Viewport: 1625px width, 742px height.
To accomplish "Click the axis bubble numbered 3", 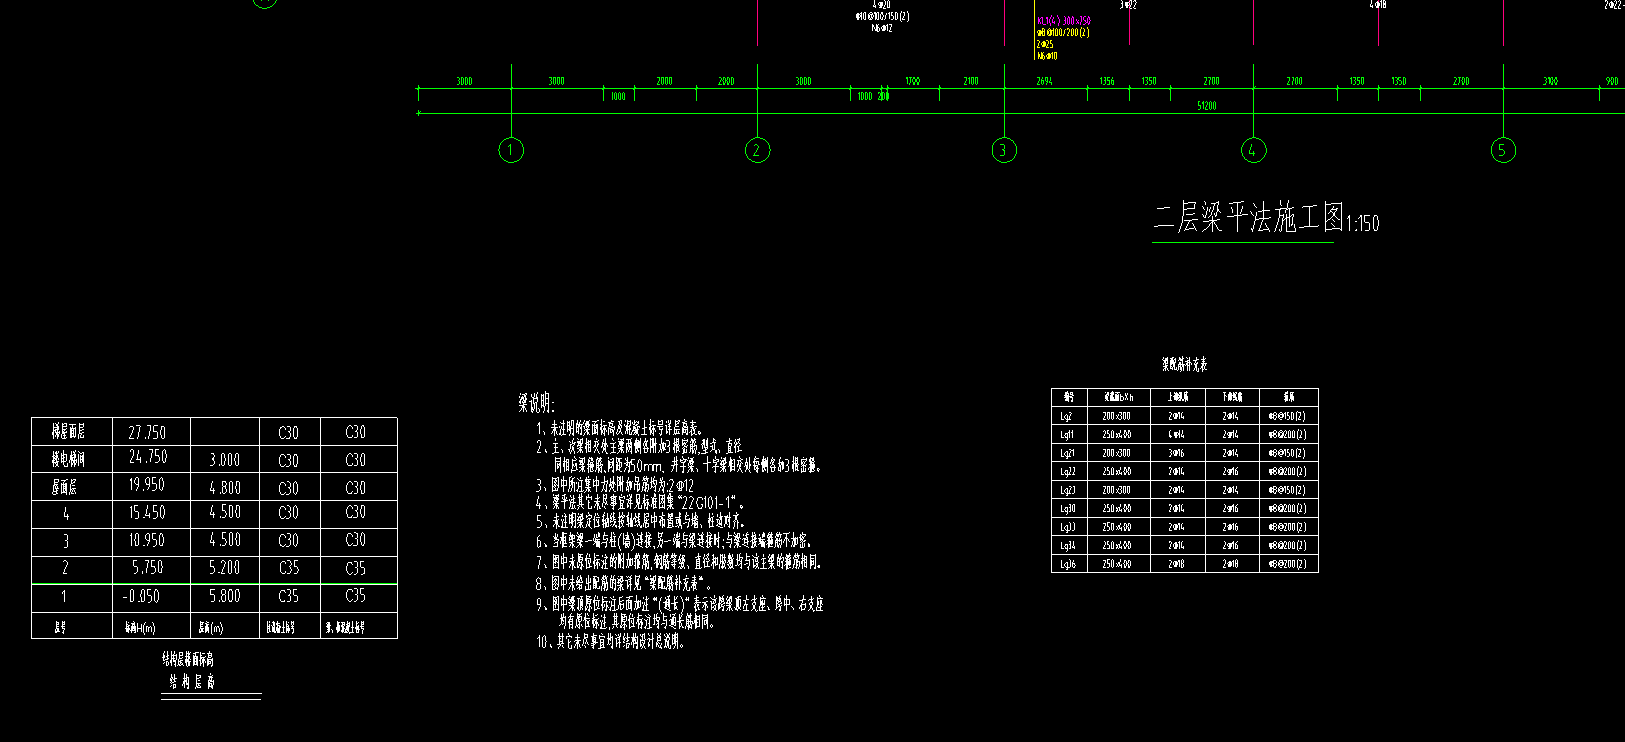I will pos(1004,150).
